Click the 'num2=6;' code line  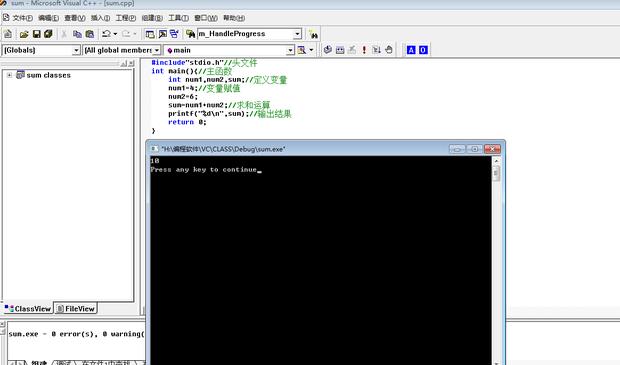coord(183,96)
